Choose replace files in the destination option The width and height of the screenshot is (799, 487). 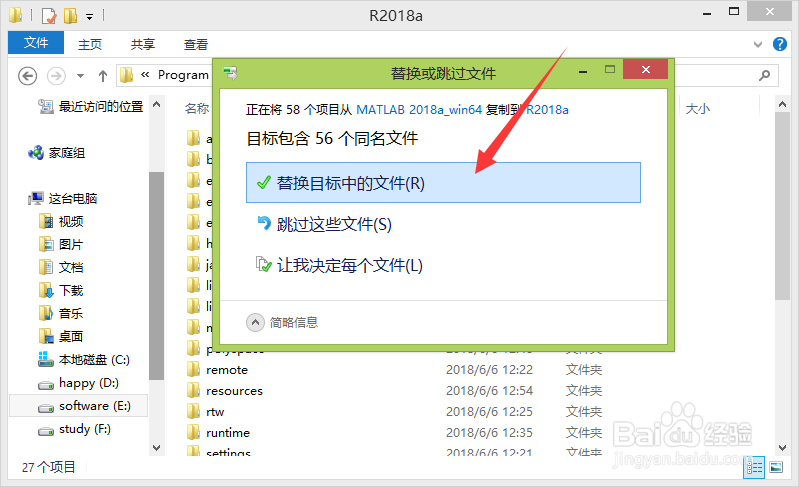(443, 182)
